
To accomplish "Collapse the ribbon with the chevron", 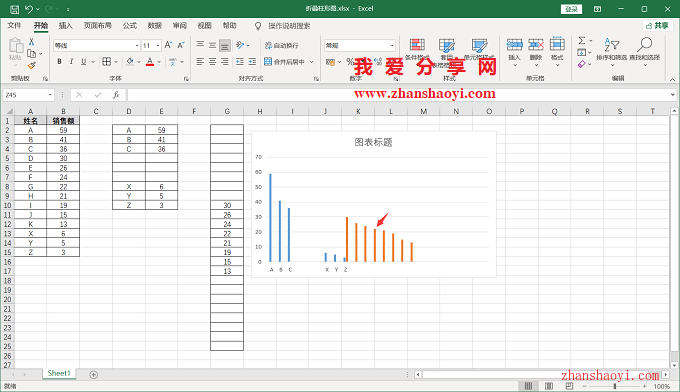I will tap(672, 79).
